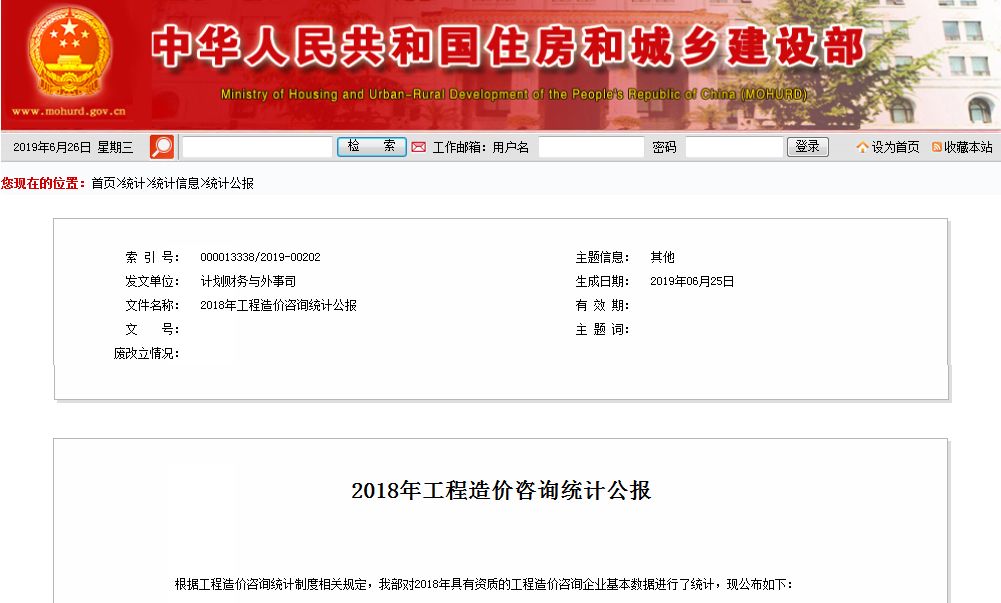Open the 统计公报 breadcrumb link
1001x603 pixels.
[230, 184]
